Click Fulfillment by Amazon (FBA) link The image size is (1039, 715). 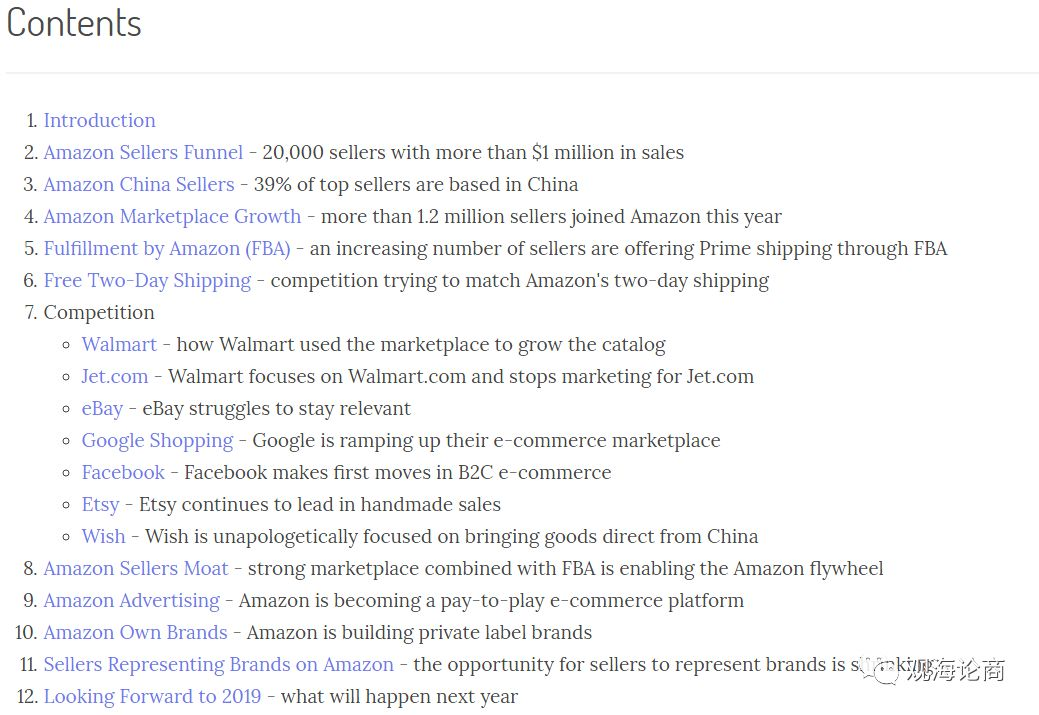point(167,248)
